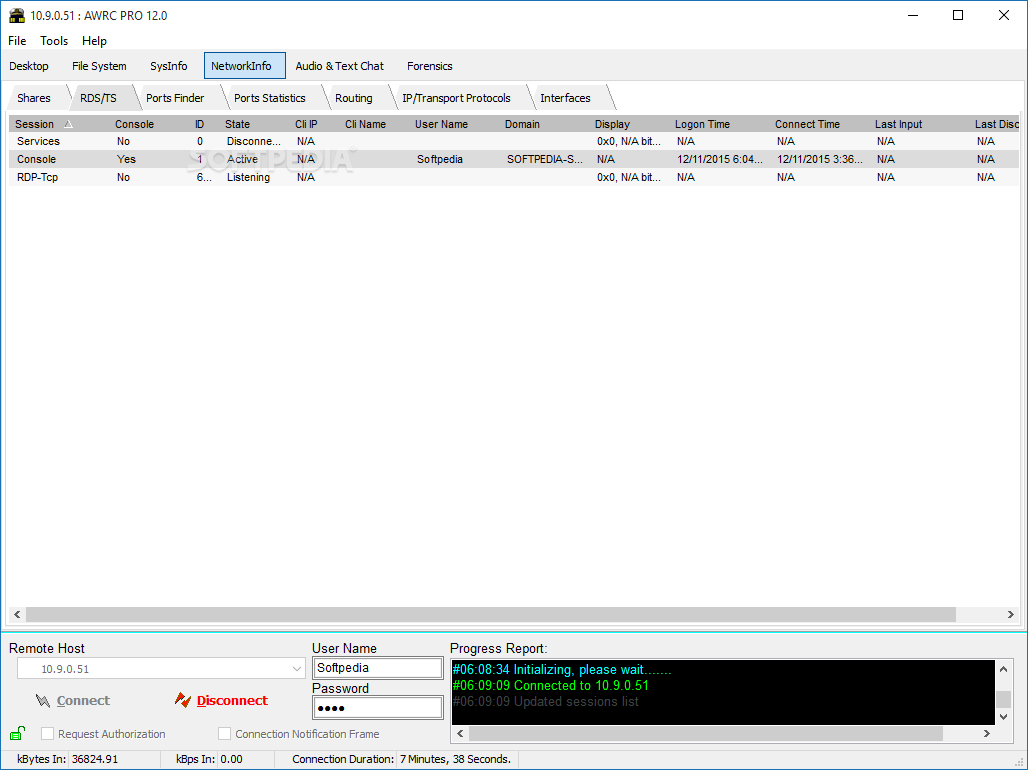Open the Help menu
This screenshot has width=1028, height=770.
pyautogui.click(x=94, y=41)
